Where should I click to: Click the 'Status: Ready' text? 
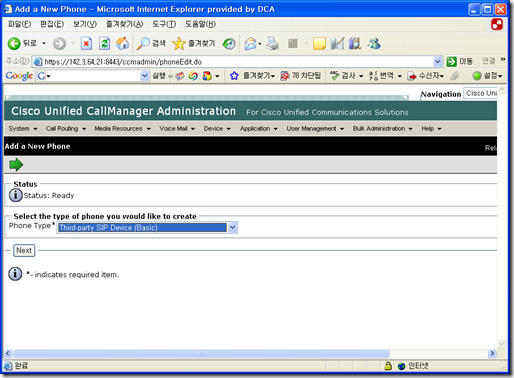49,196
